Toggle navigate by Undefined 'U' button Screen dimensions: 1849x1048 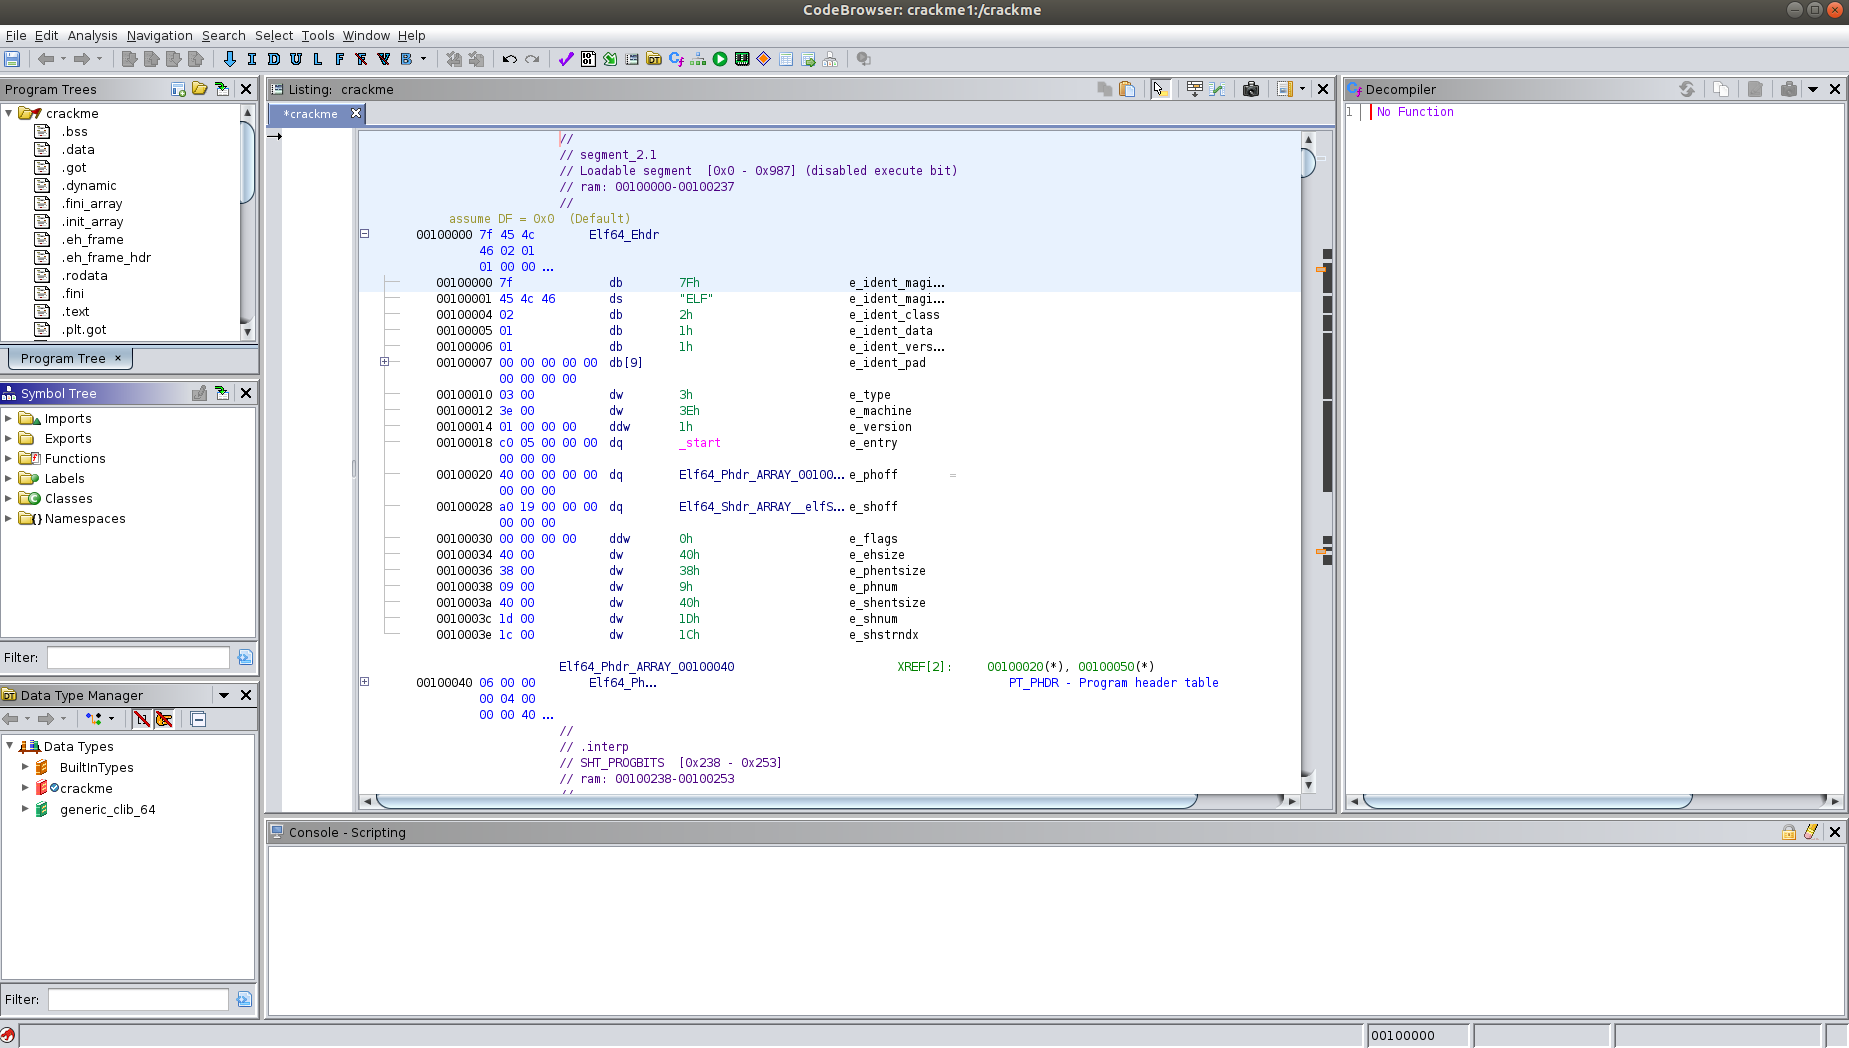coord(295,59)
